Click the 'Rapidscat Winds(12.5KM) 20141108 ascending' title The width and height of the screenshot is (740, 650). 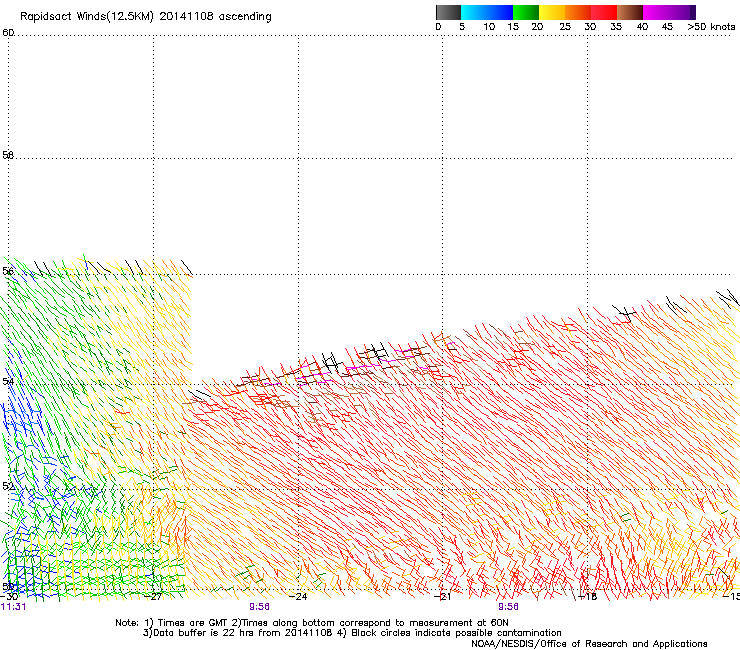[x=146, y=17]
